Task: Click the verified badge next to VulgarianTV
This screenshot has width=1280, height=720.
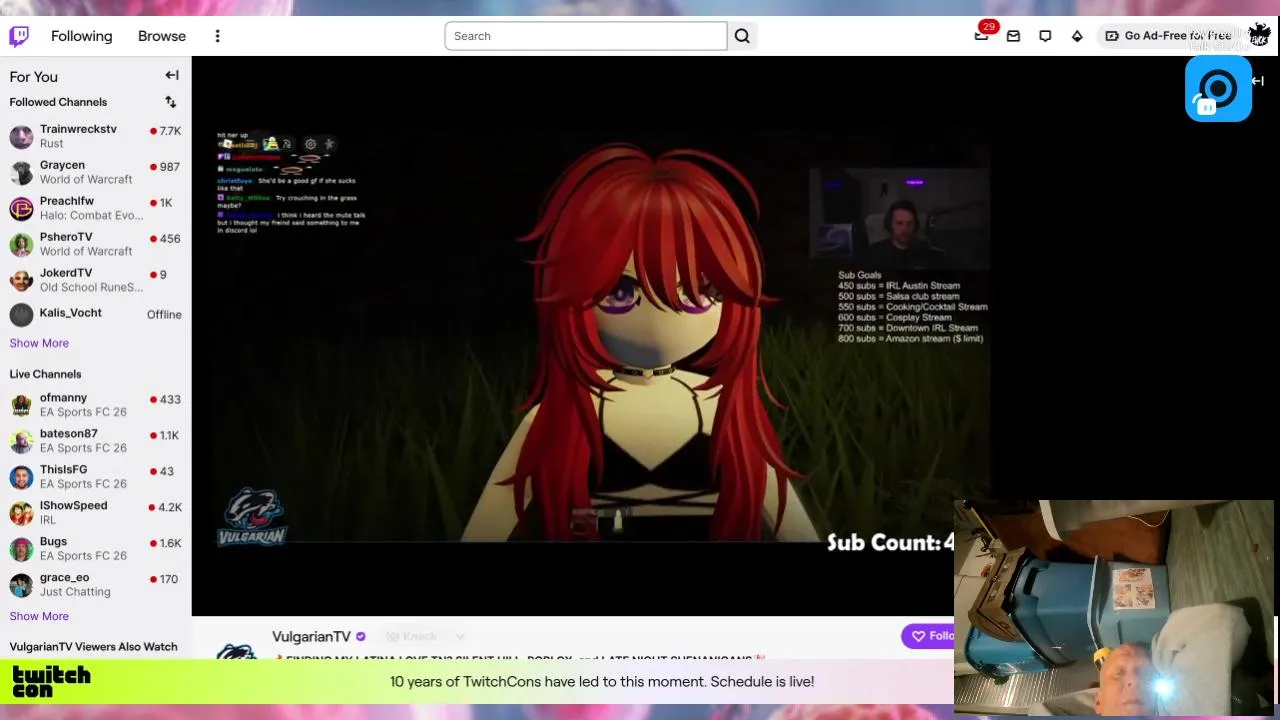Action: 361,636
